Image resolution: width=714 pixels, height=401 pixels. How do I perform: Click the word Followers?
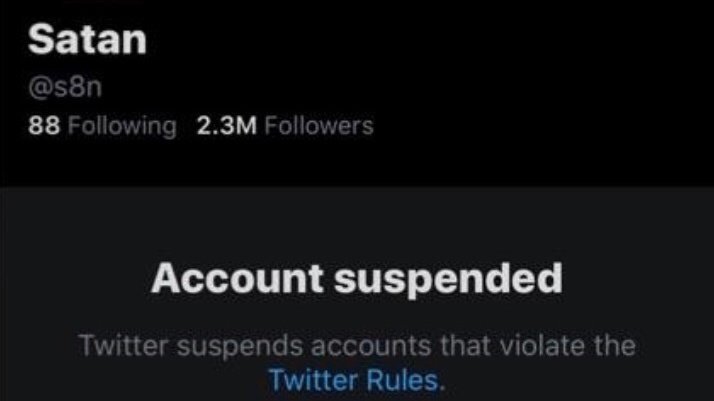pos(319,126)
